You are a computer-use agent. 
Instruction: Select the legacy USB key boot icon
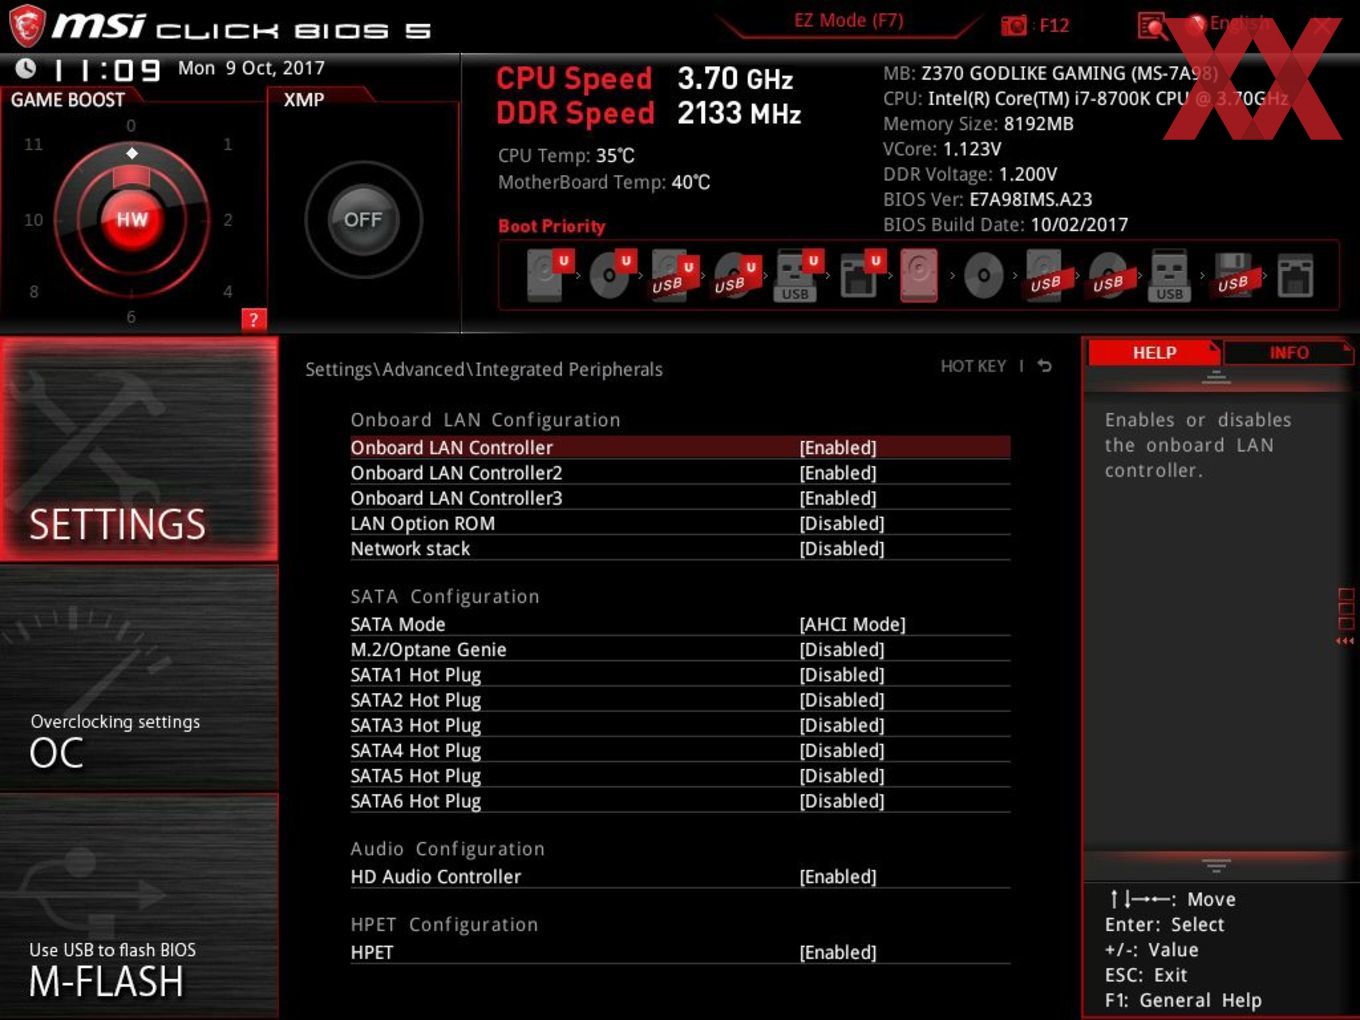click(1169, 275)
